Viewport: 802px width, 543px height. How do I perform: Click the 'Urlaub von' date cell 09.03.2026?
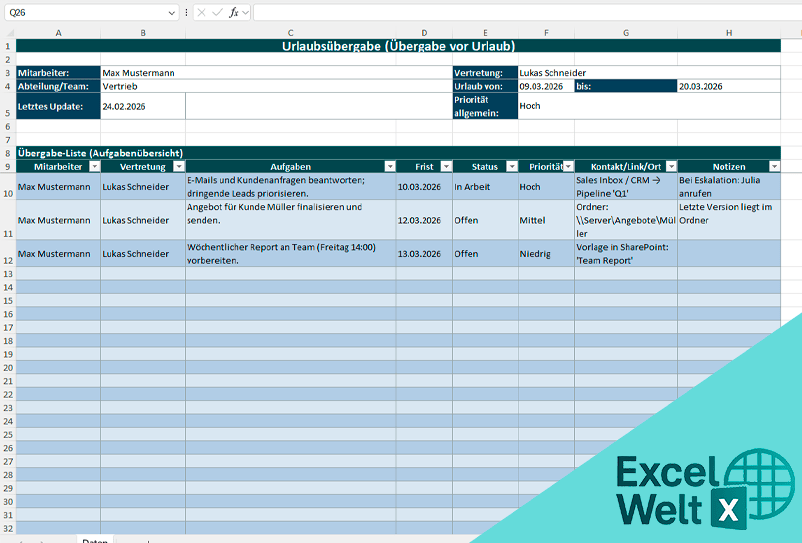point(545,86)
